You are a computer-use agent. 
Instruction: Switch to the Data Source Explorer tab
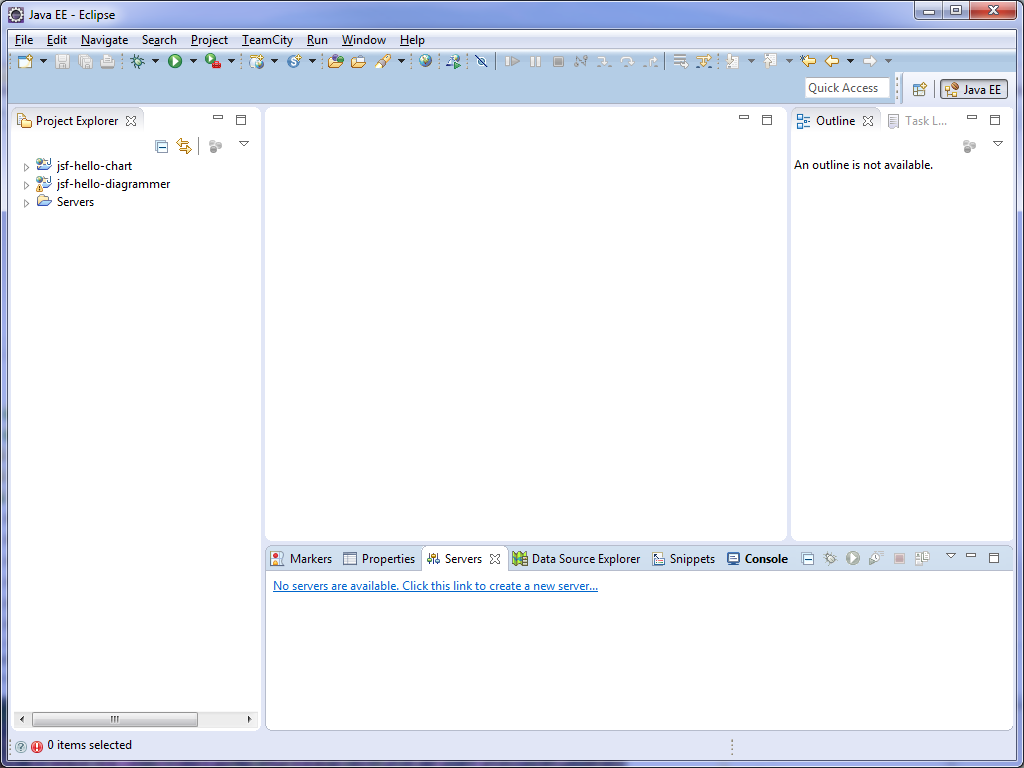(585, 559)
